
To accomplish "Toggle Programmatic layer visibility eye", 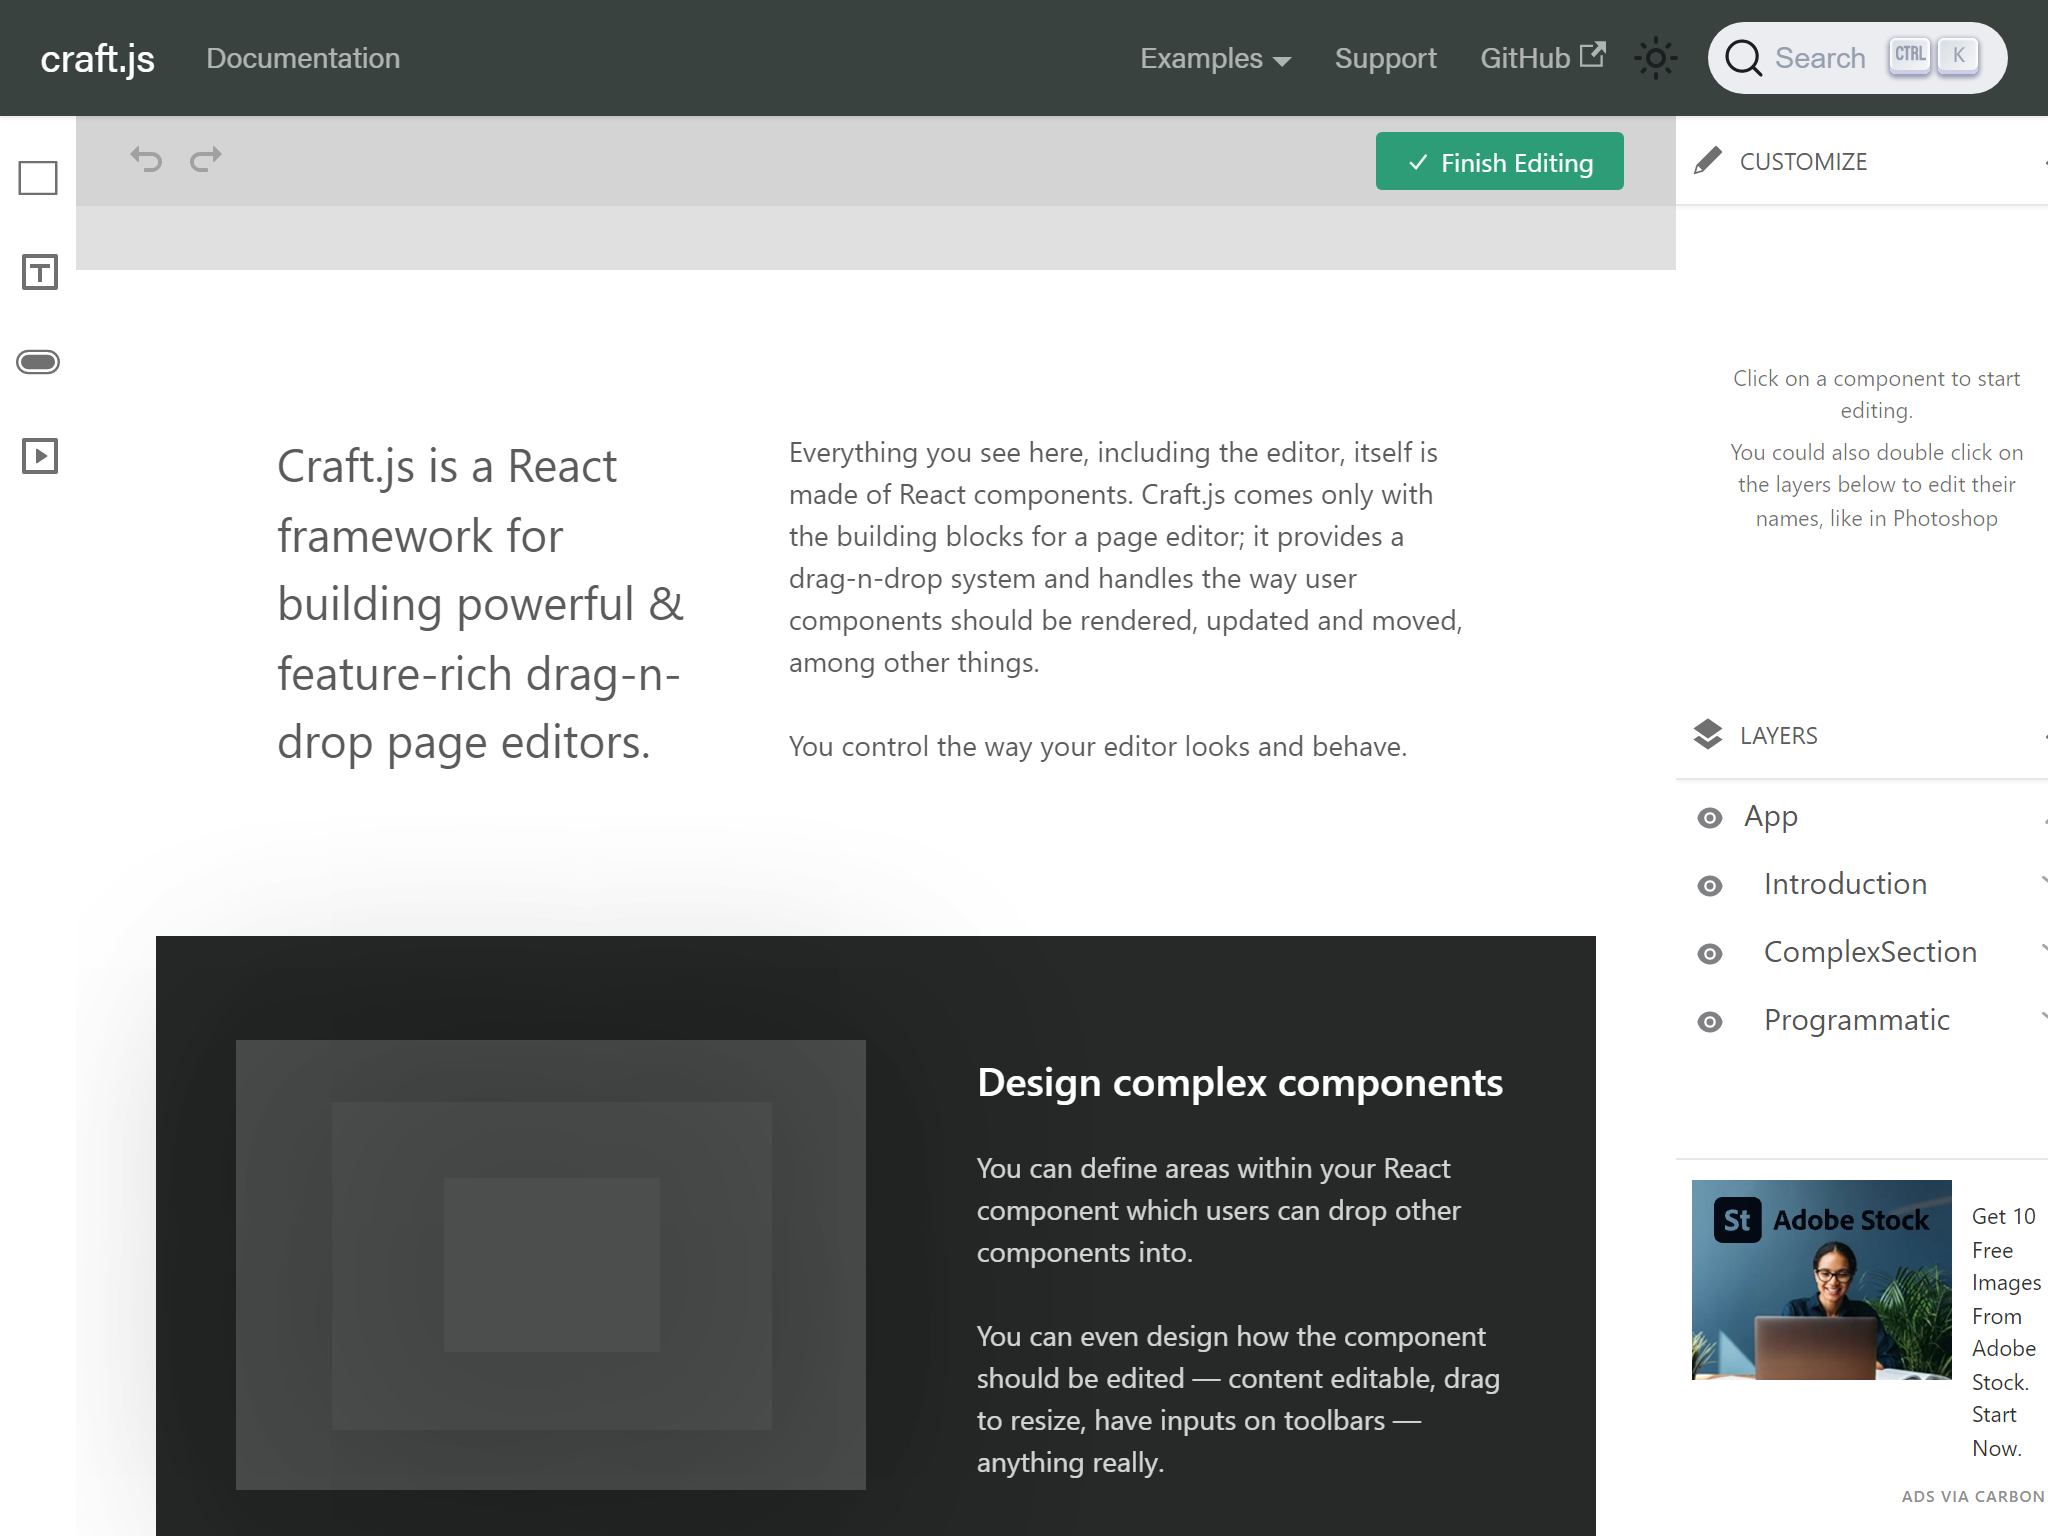I will pyautogui.click(x=1710, y=1022).
